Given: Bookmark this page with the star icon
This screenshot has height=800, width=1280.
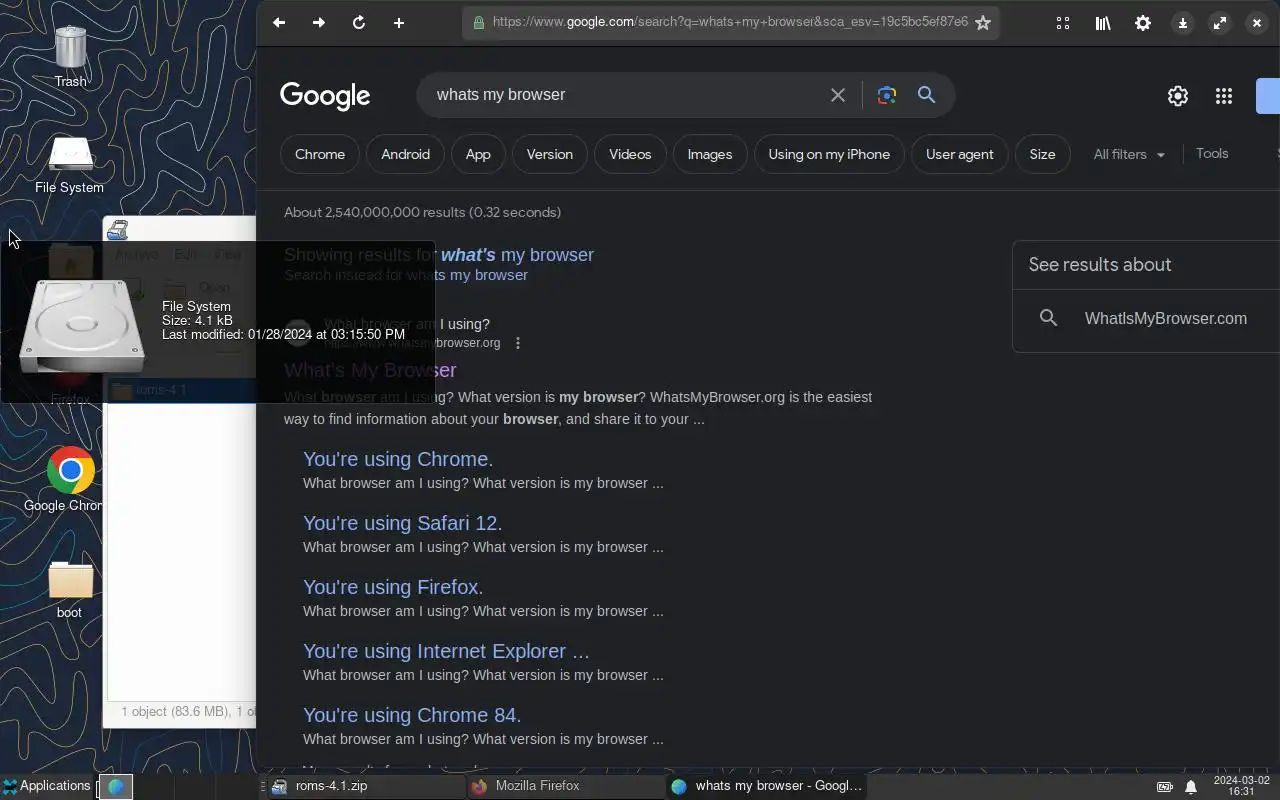Looking at the screenshot, I should tap(983, 22).
